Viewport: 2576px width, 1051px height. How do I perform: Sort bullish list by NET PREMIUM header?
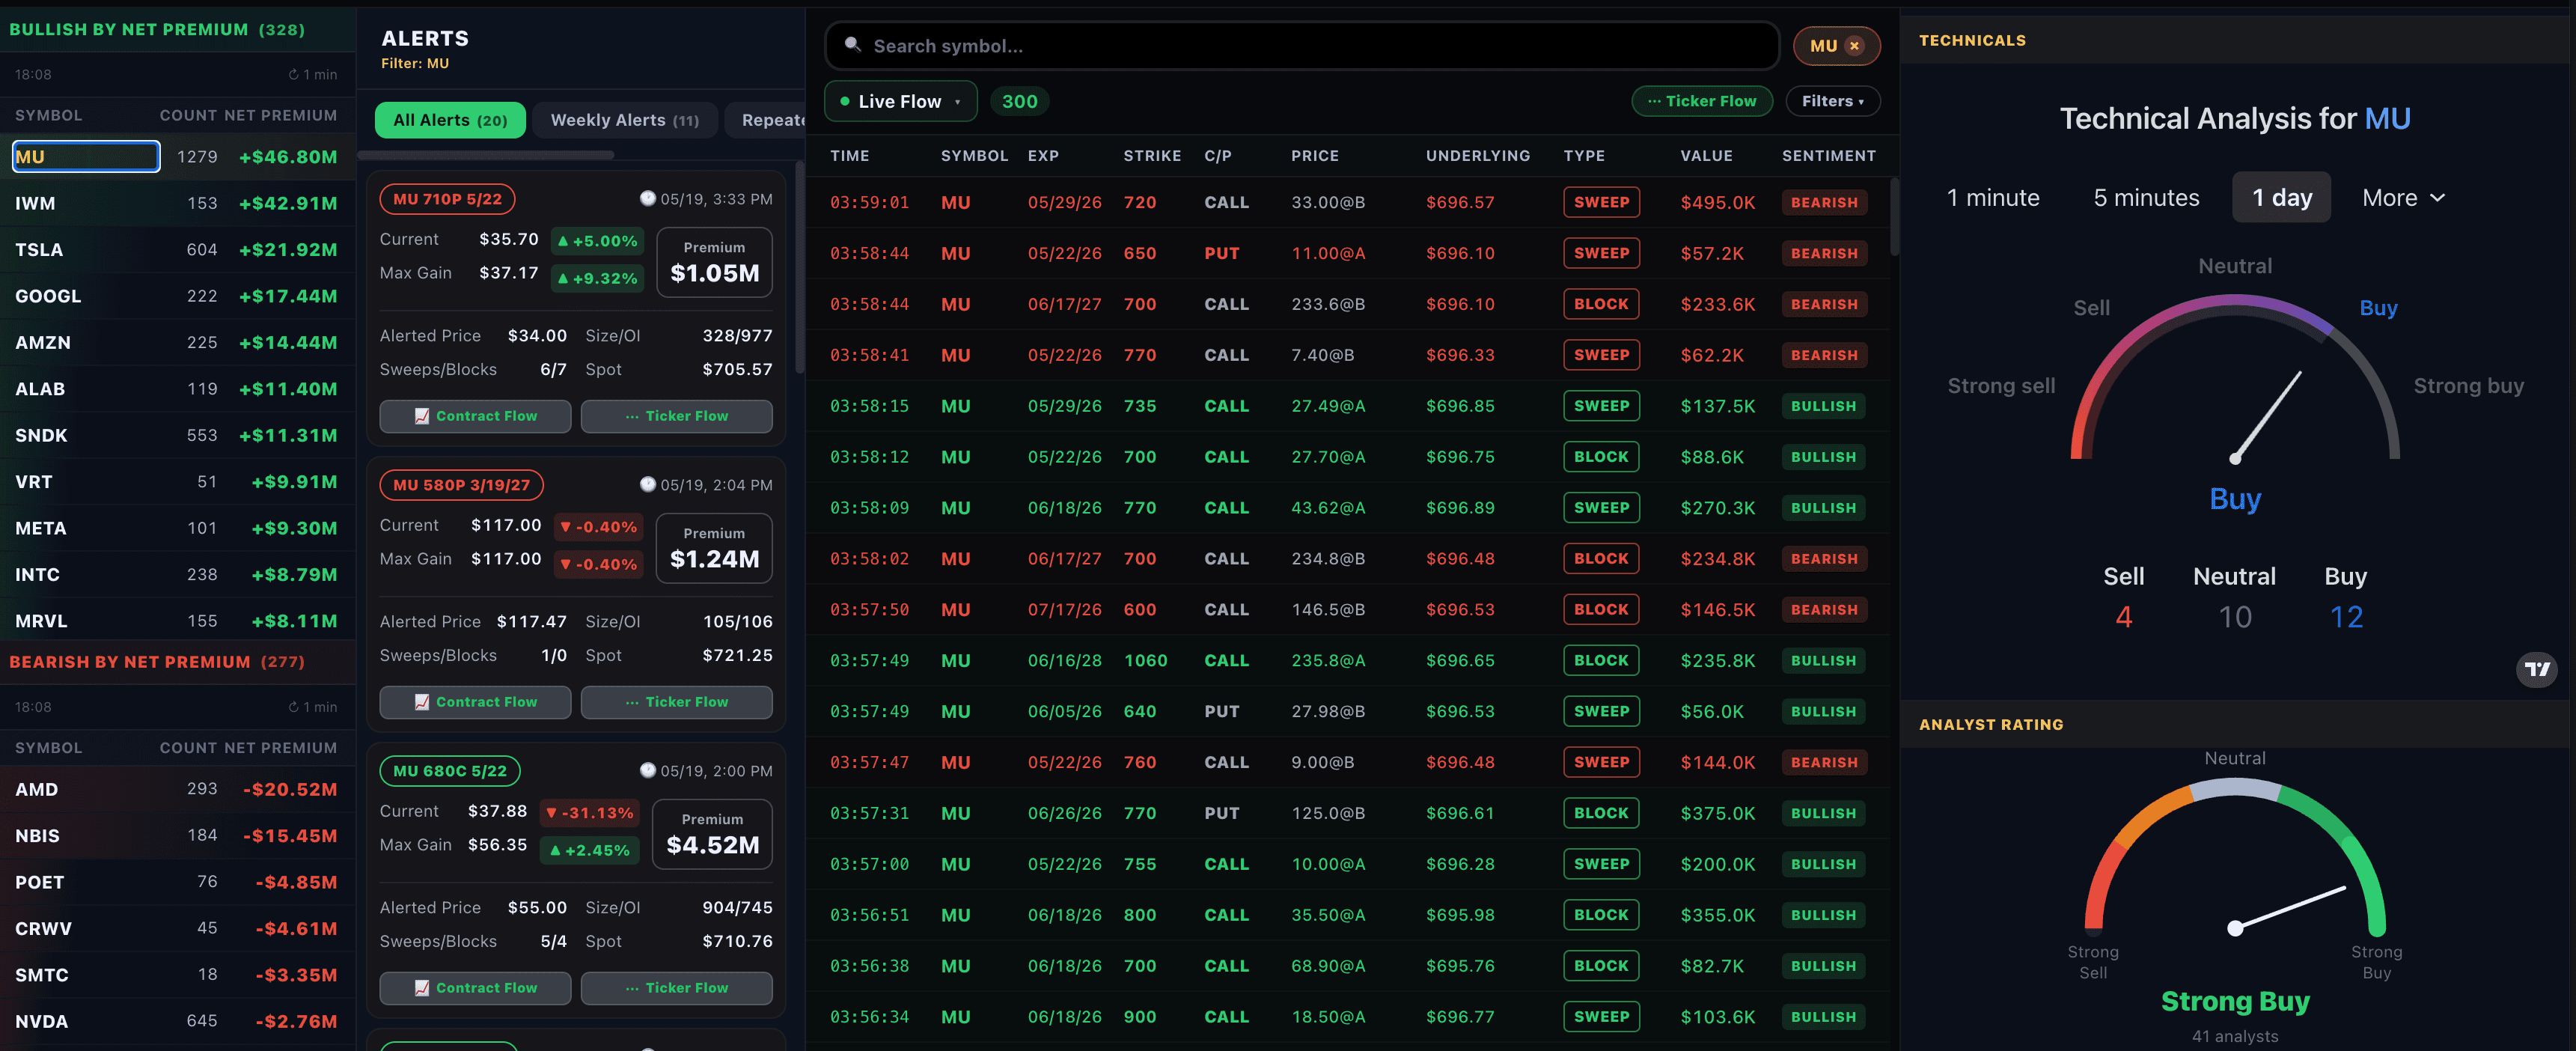pos(280,116)
